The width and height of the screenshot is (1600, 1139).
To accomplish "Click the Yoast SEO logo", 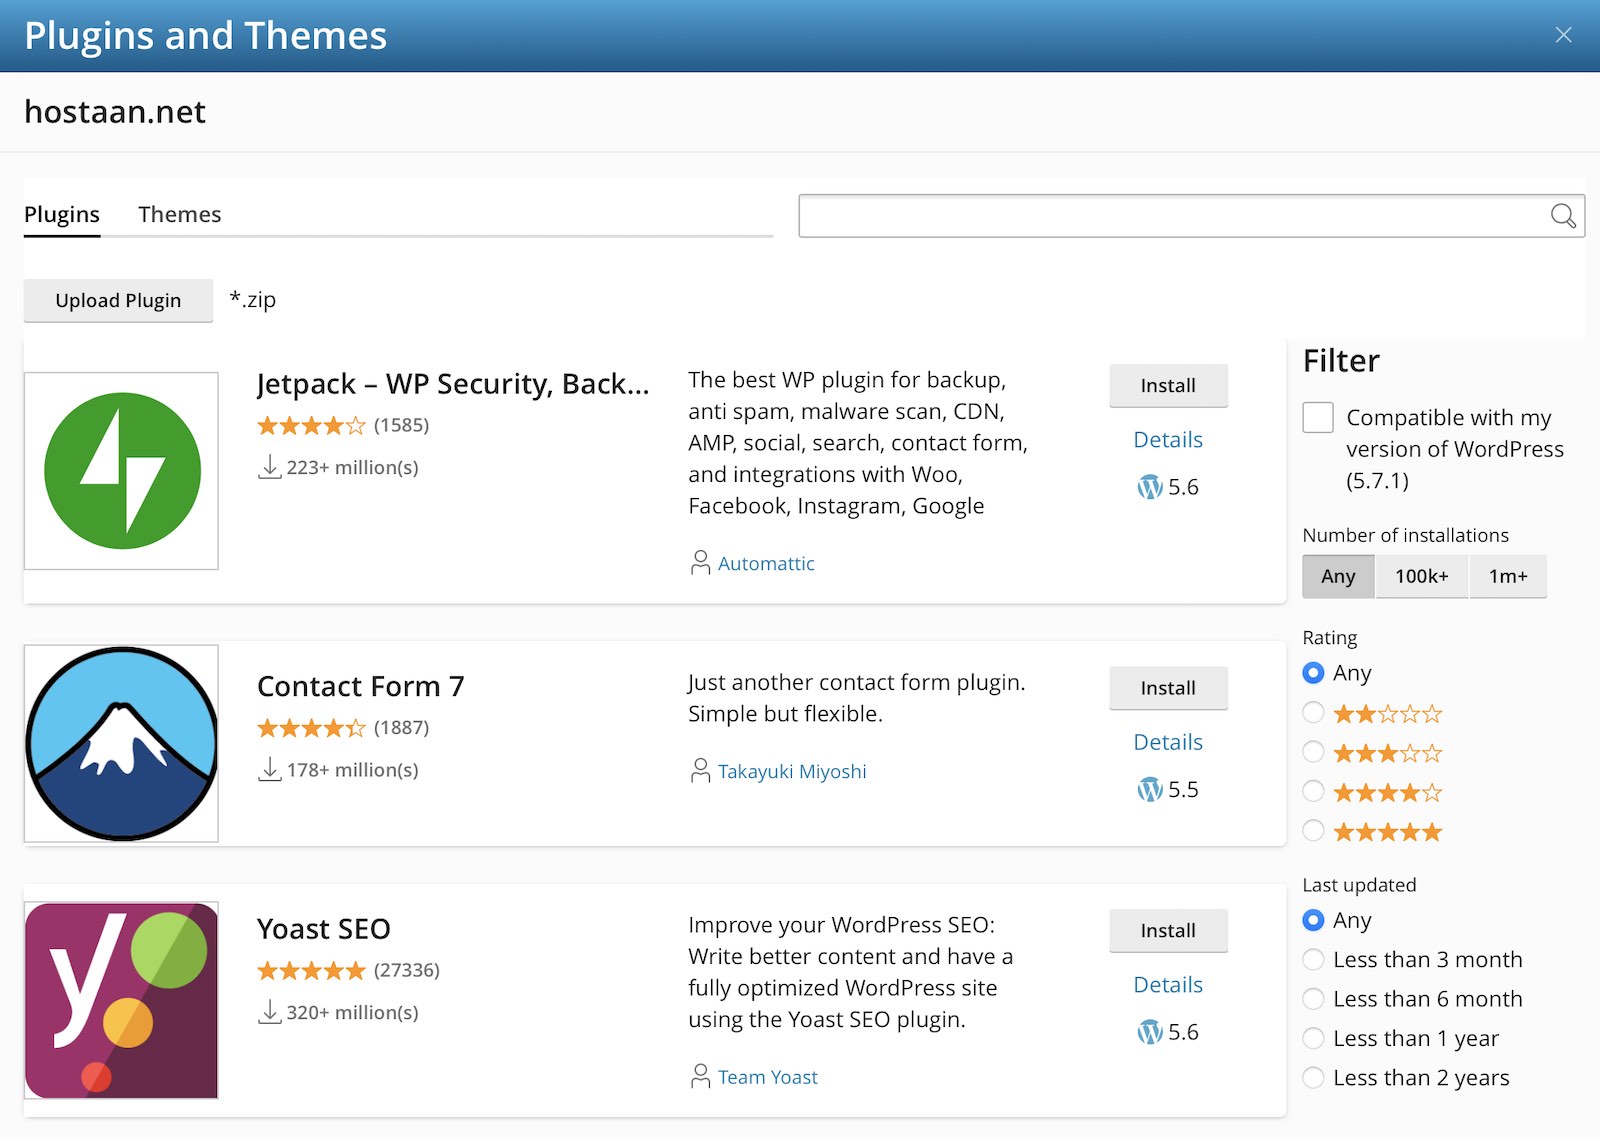I will click(121, 1000).
